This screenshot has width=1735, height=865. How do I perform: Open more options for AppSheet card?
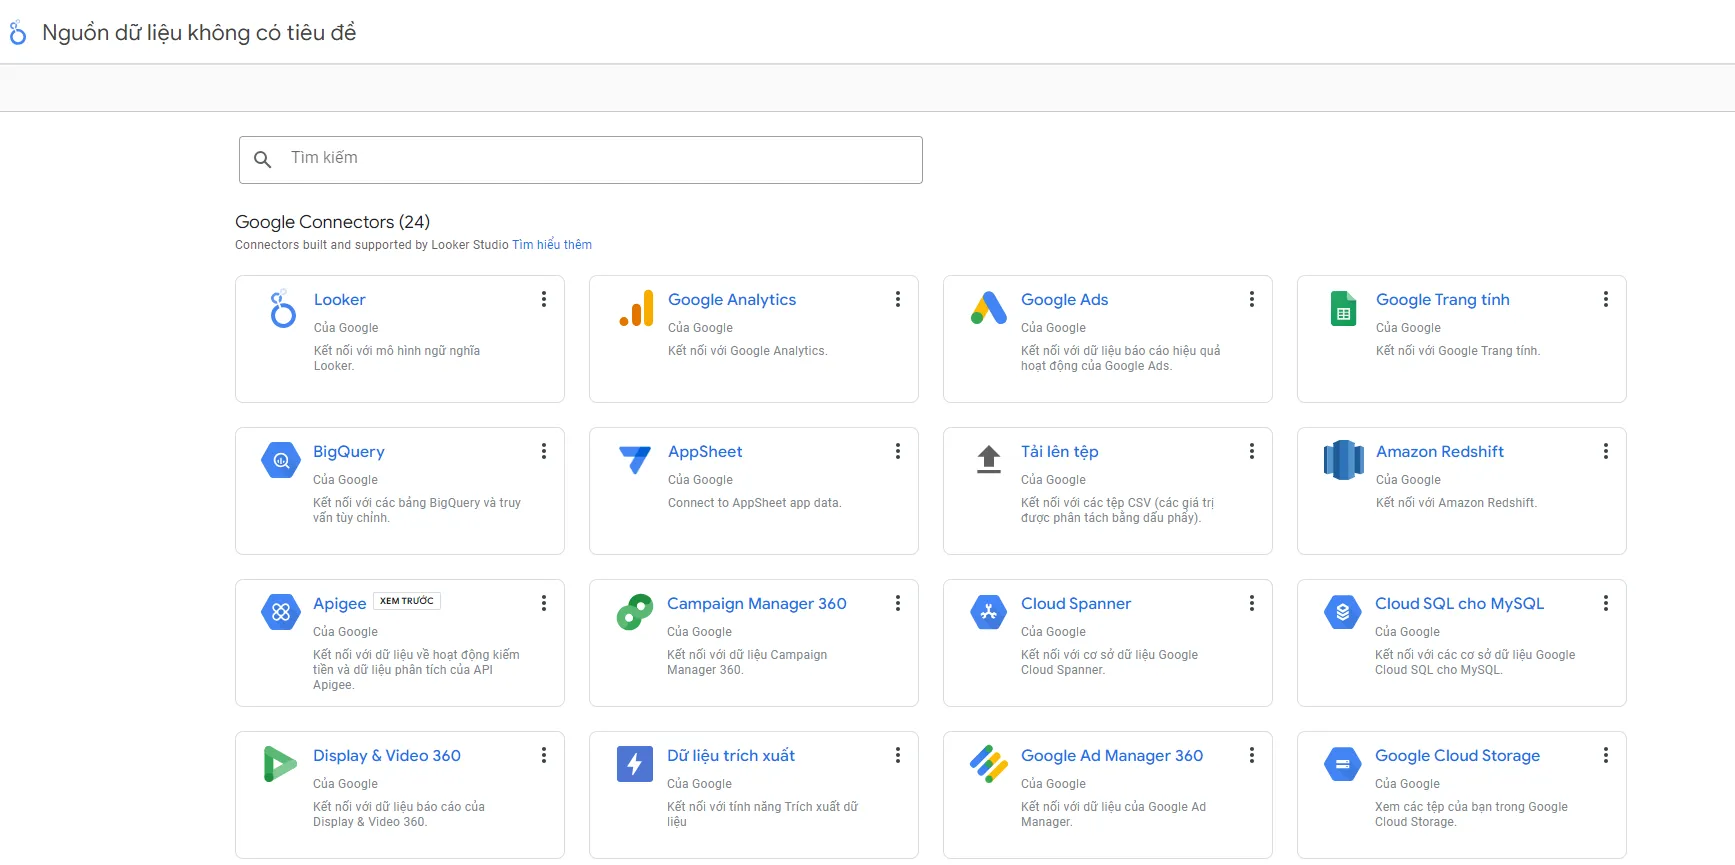point(898,451)
